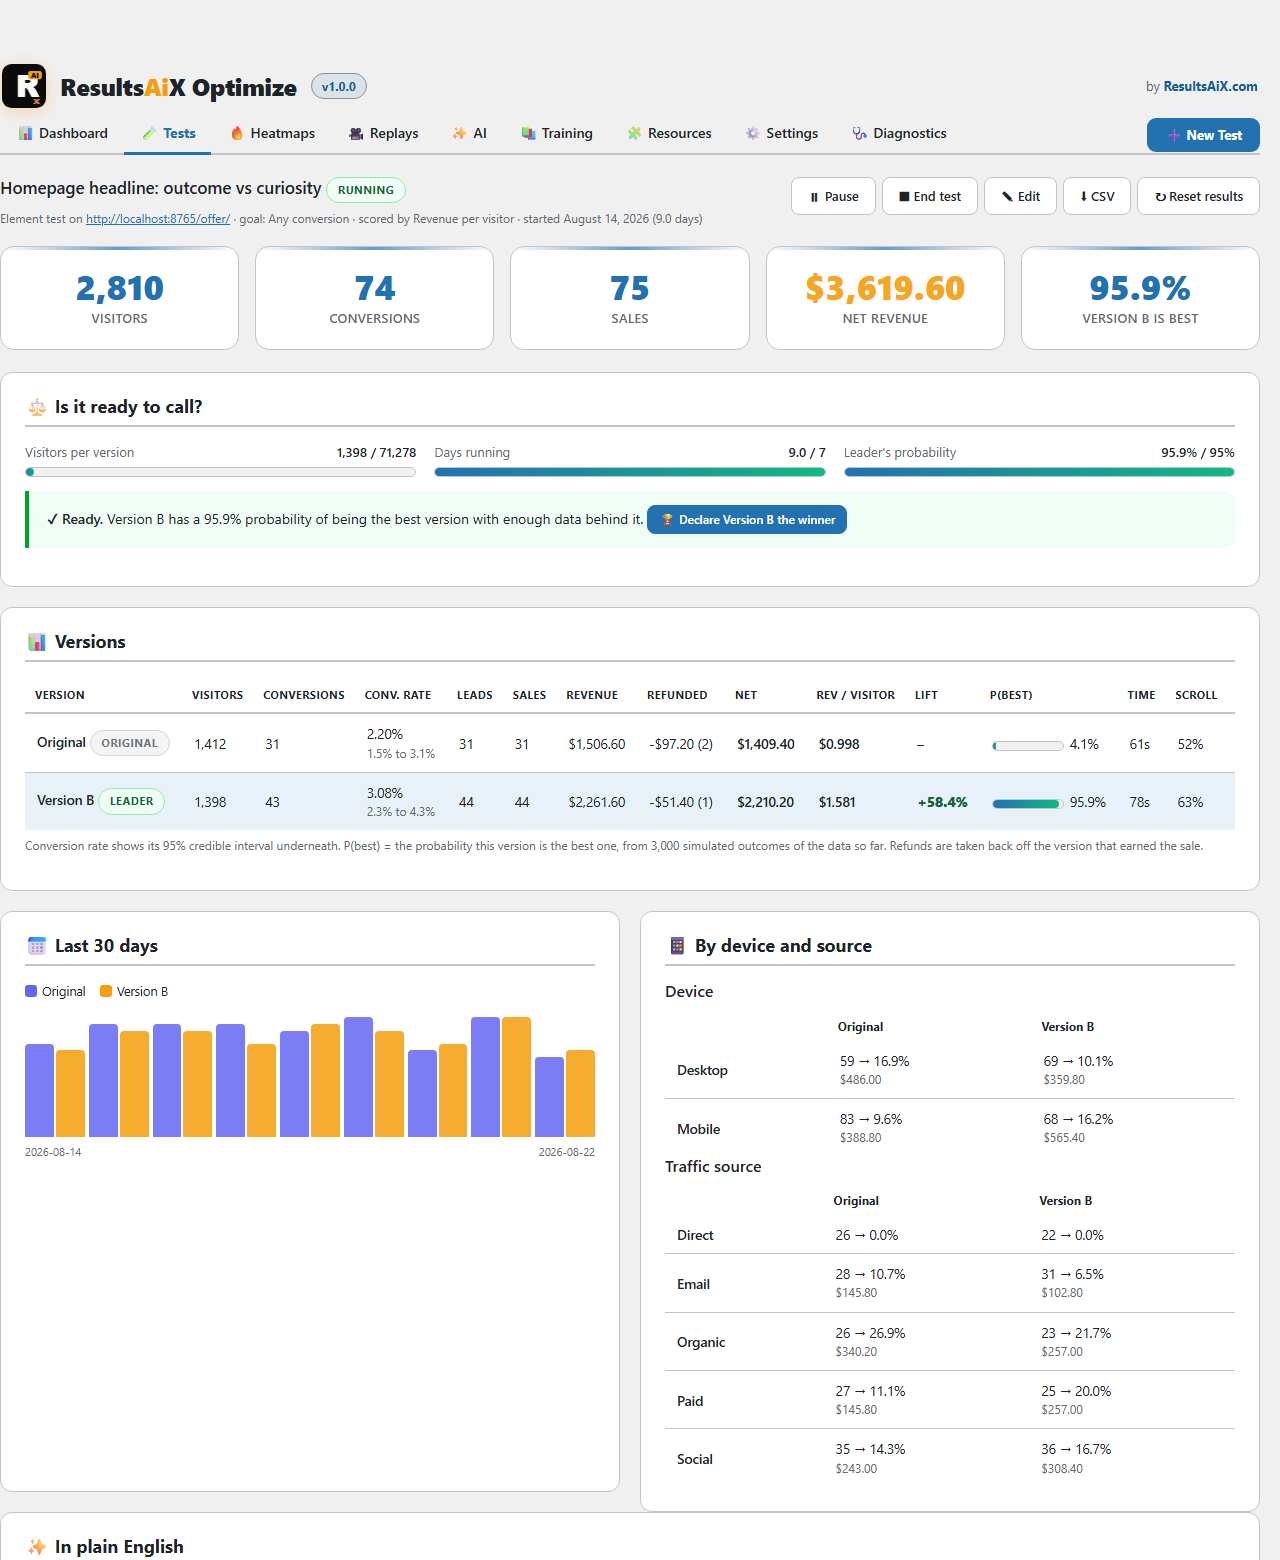The height and width of the screenshot is (1560, 1280).
Task: Click the $3,619.60 net revenue card
Action: [885, 298]
